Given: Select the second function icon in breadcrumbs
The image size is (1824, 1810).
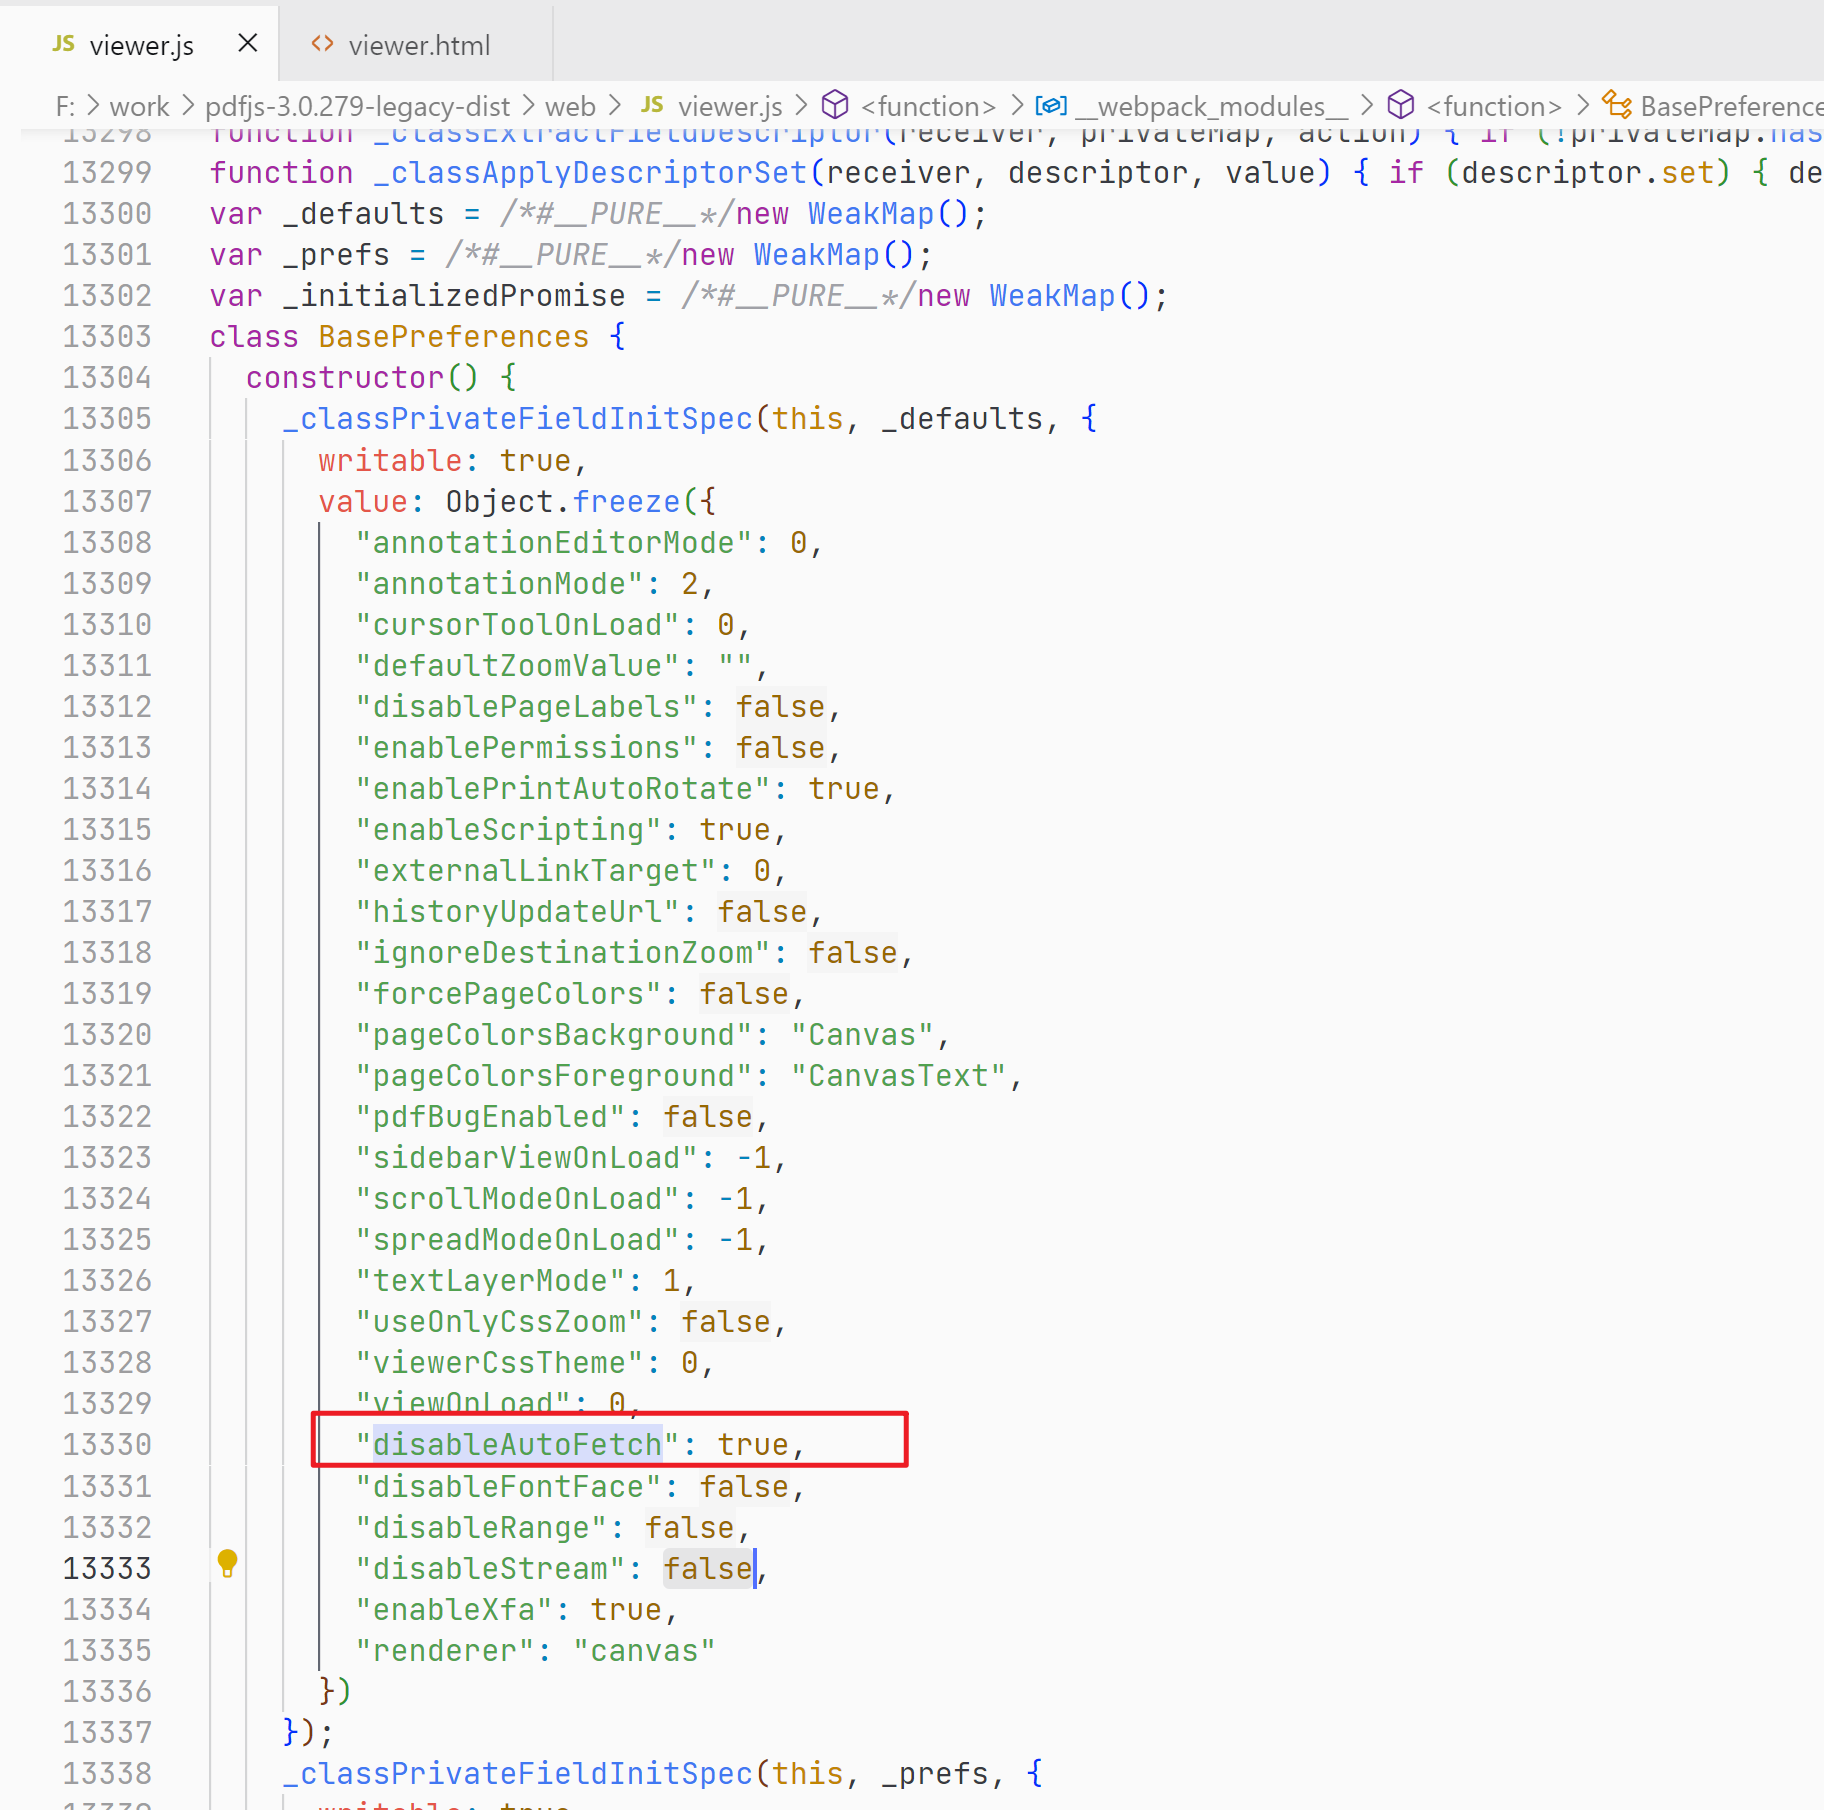Looking at the screenshot, I should 1401,105.
